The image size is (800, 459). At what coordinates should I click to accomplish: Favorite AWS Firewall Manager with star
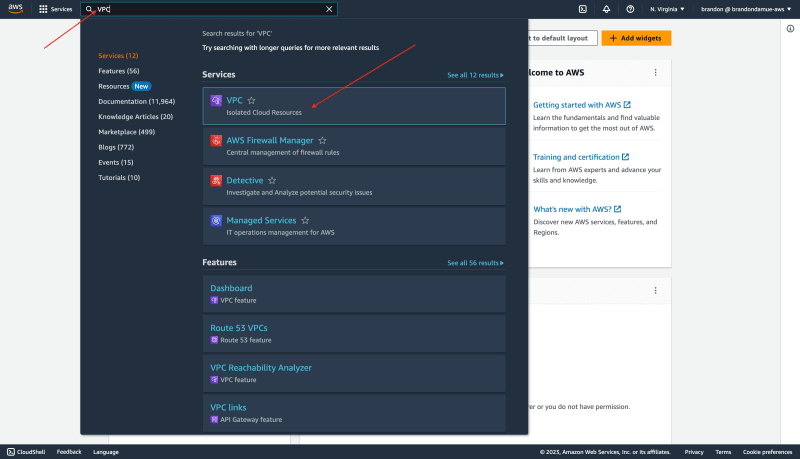322,140
